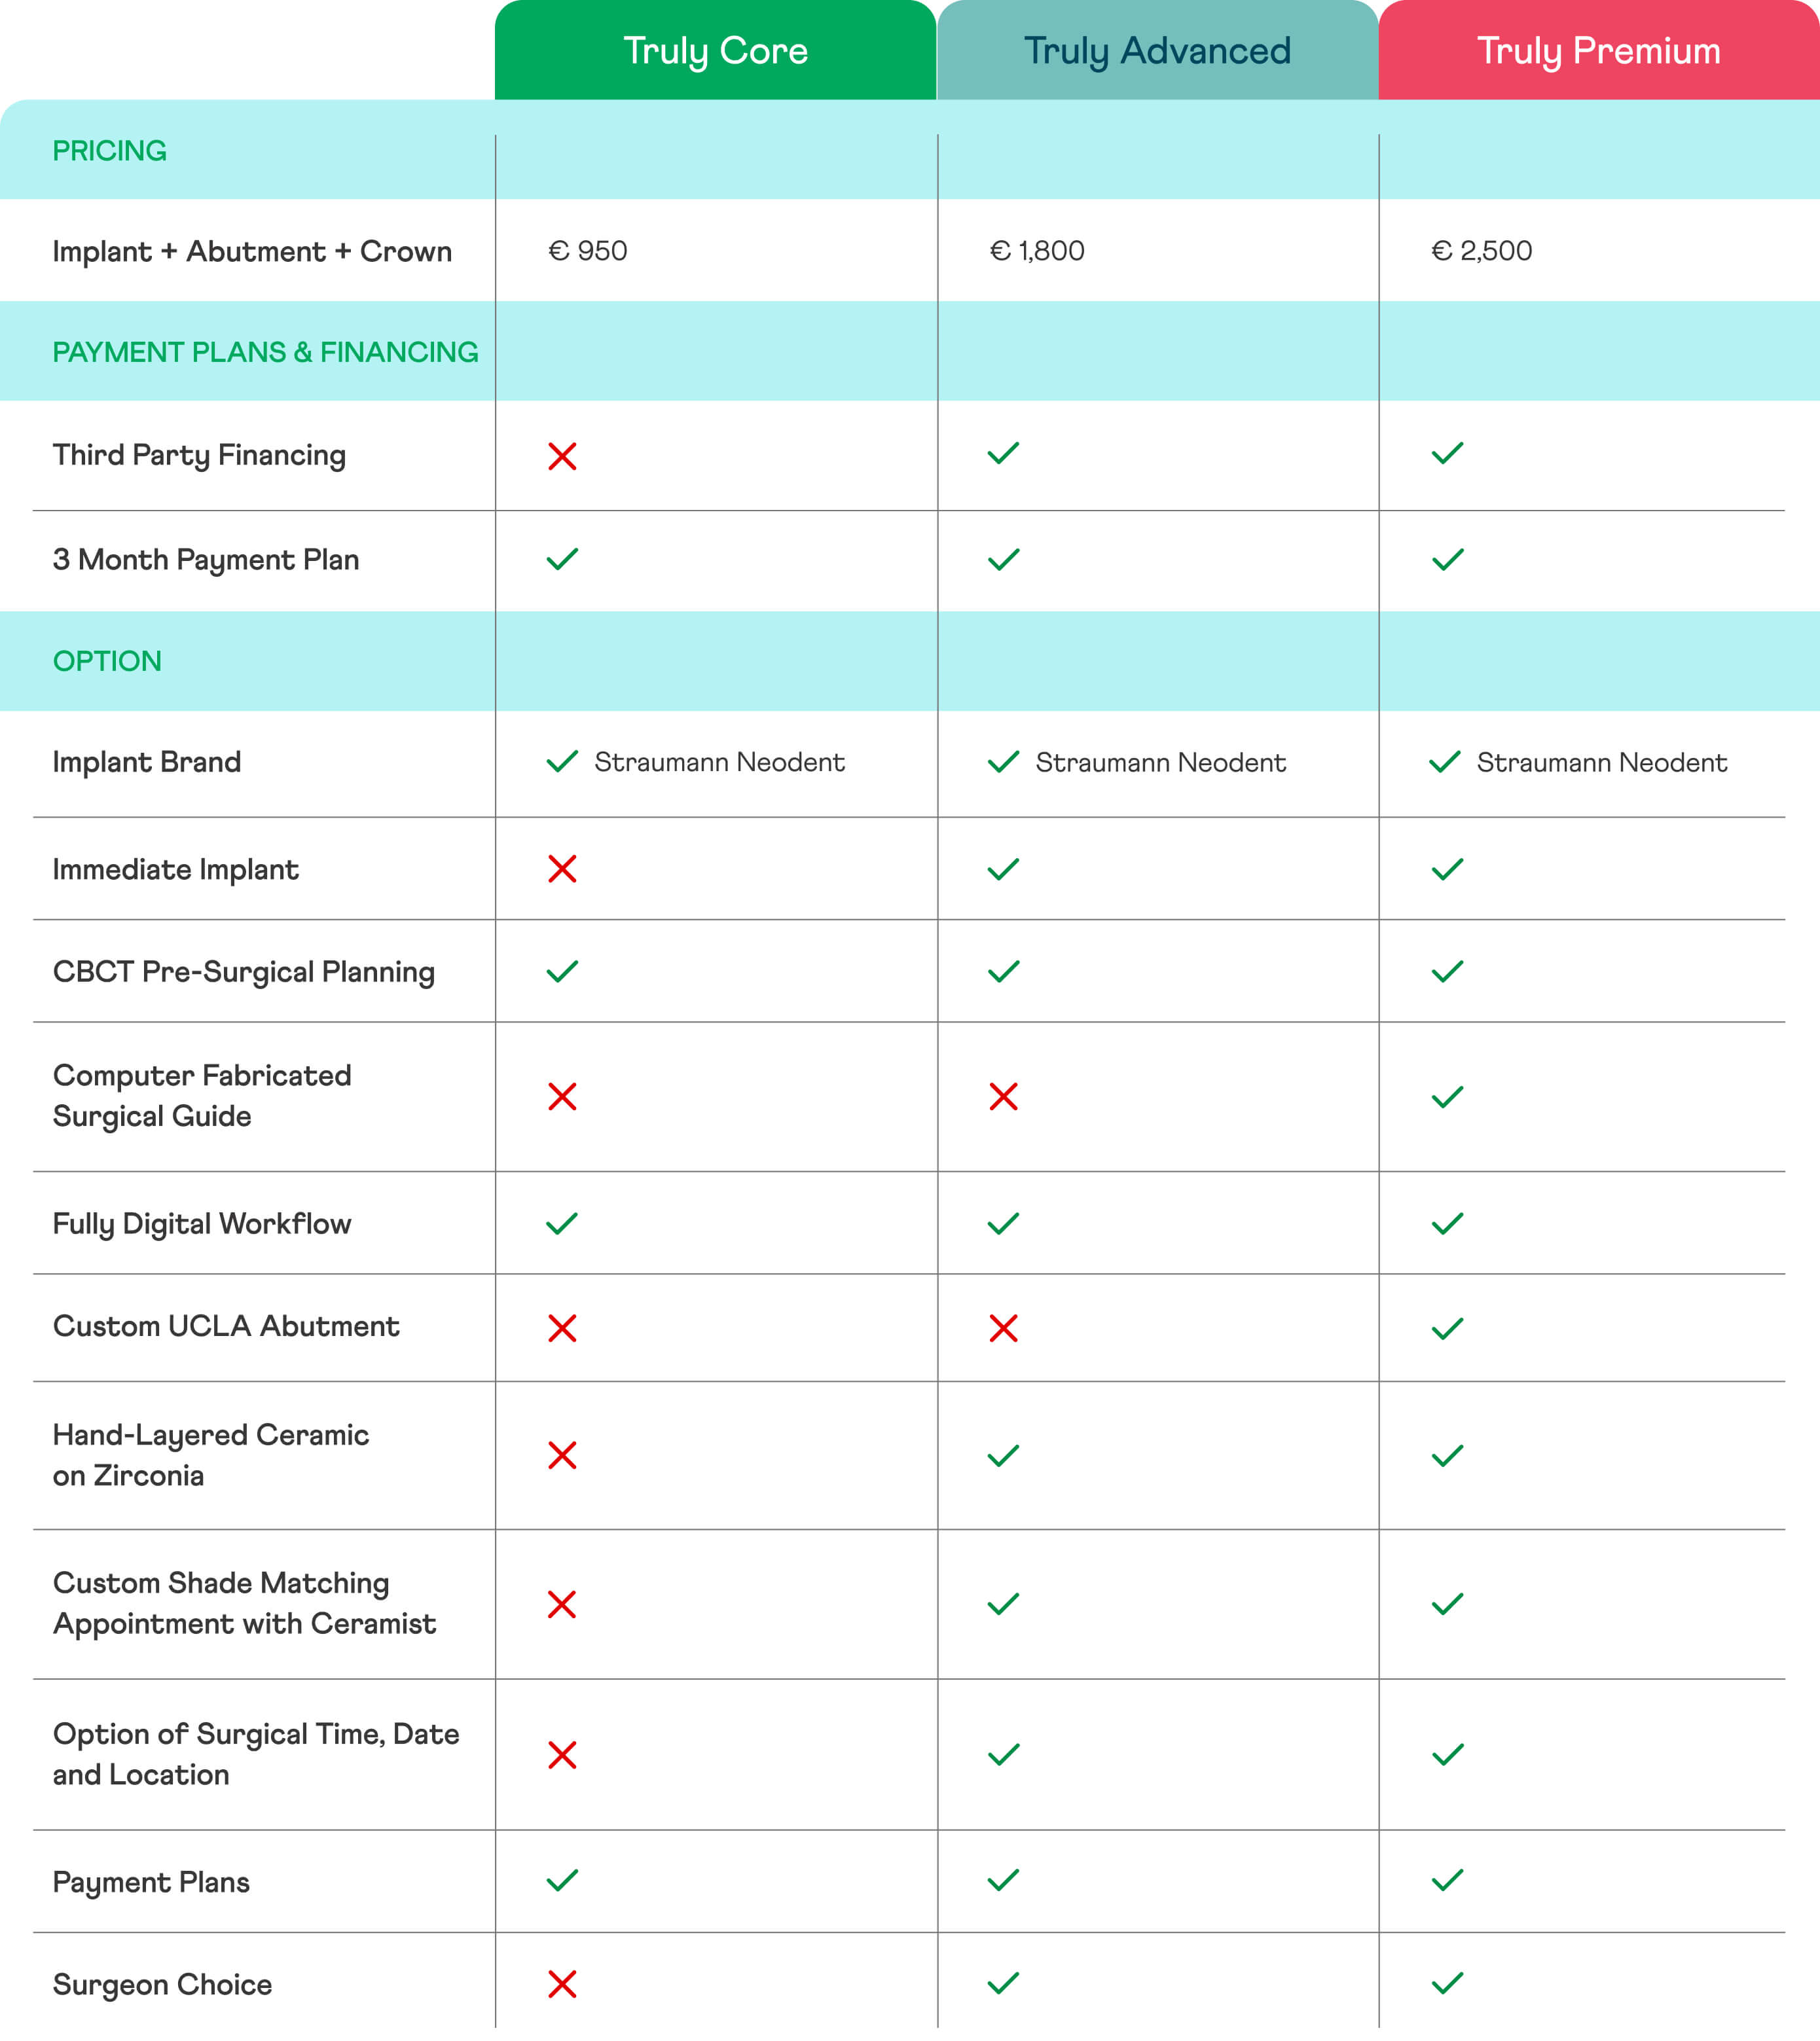Click Advanced checkmark for Hand-Layered Ceramic on Zirconia
The width and height of the screenshot is (1820, 2041).
1003,1456
